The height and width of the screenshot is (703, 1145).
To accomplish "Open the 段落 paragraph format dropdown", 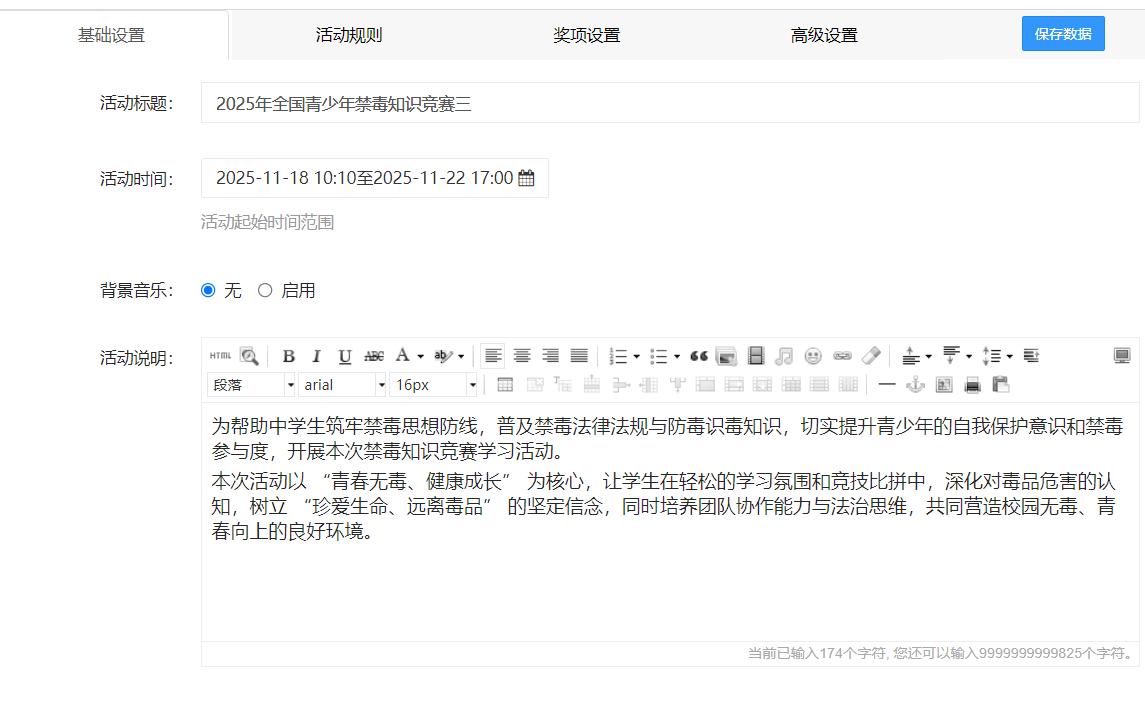I will click(x=250, y=384).
